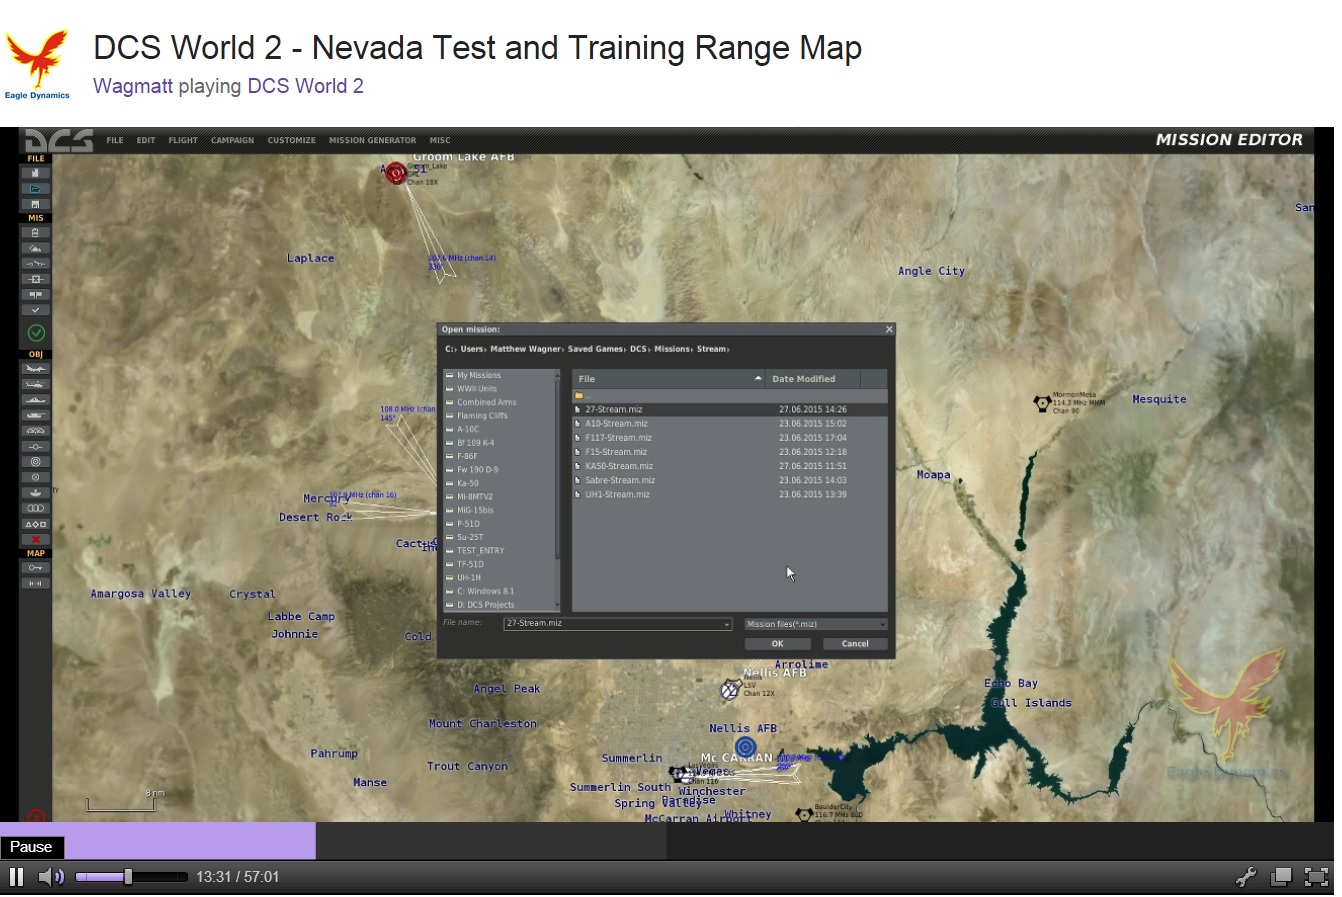Click the video settings wrench icon
Image resolution: width=1342 pixels, height=897 pixels.
[1246, 877]
